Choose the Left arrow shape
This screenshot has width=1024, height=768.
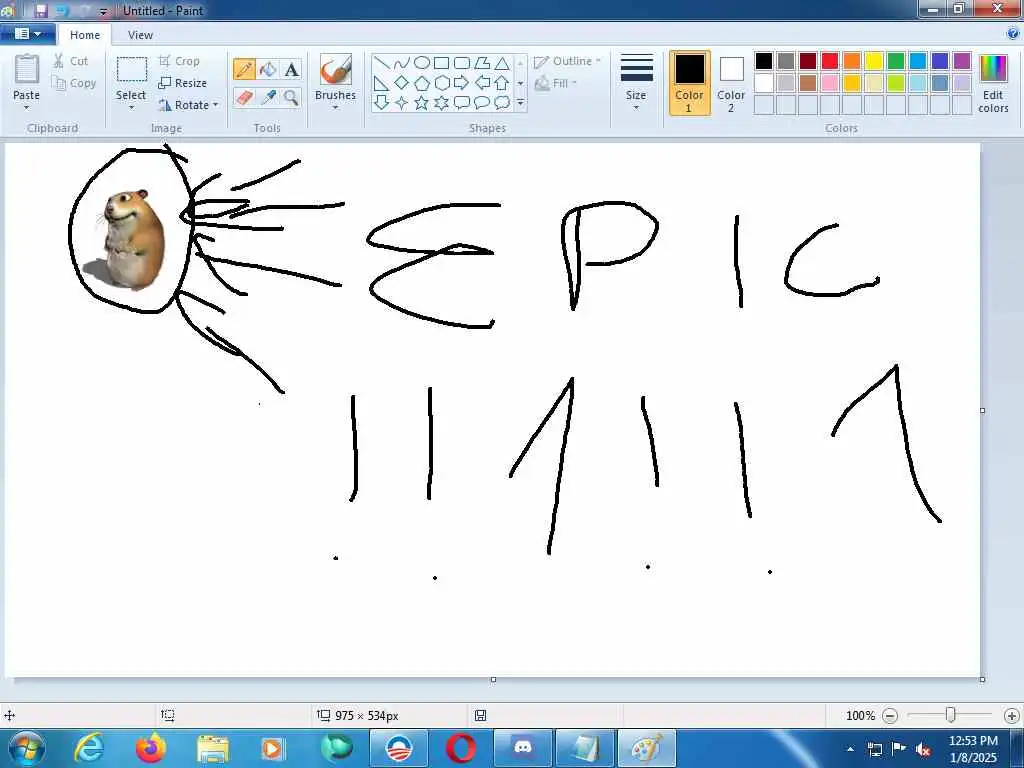[482, 83]
